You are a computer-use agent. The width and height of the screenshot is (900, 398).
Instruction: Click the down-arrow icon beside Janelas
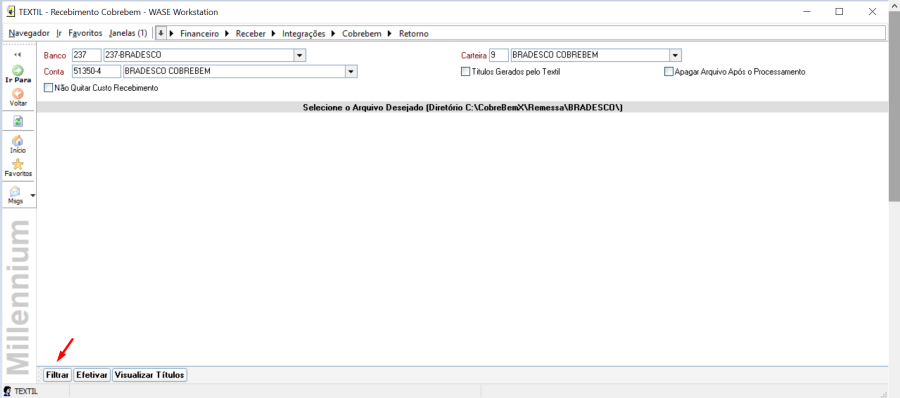pyautogui.click(x=161, y=33)
